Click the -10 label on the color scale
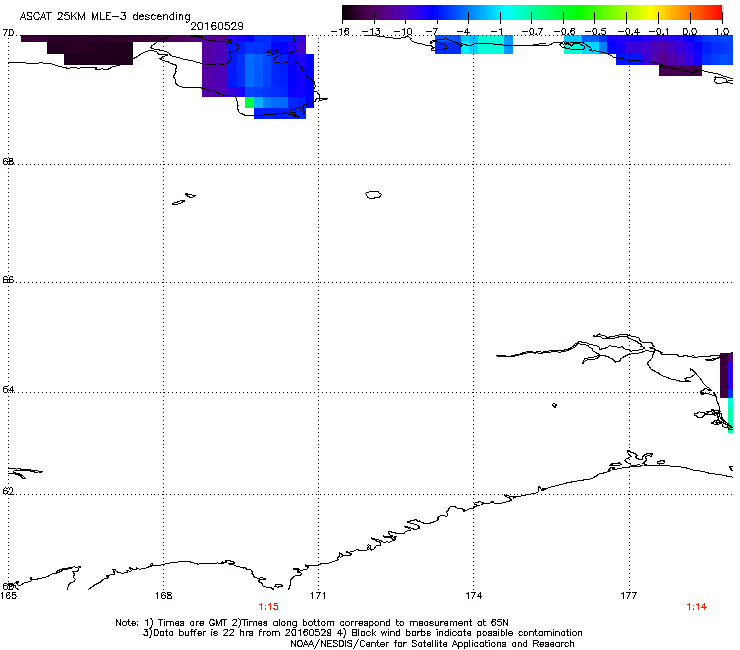Screen dimensions: 740x650 point(403,32)
